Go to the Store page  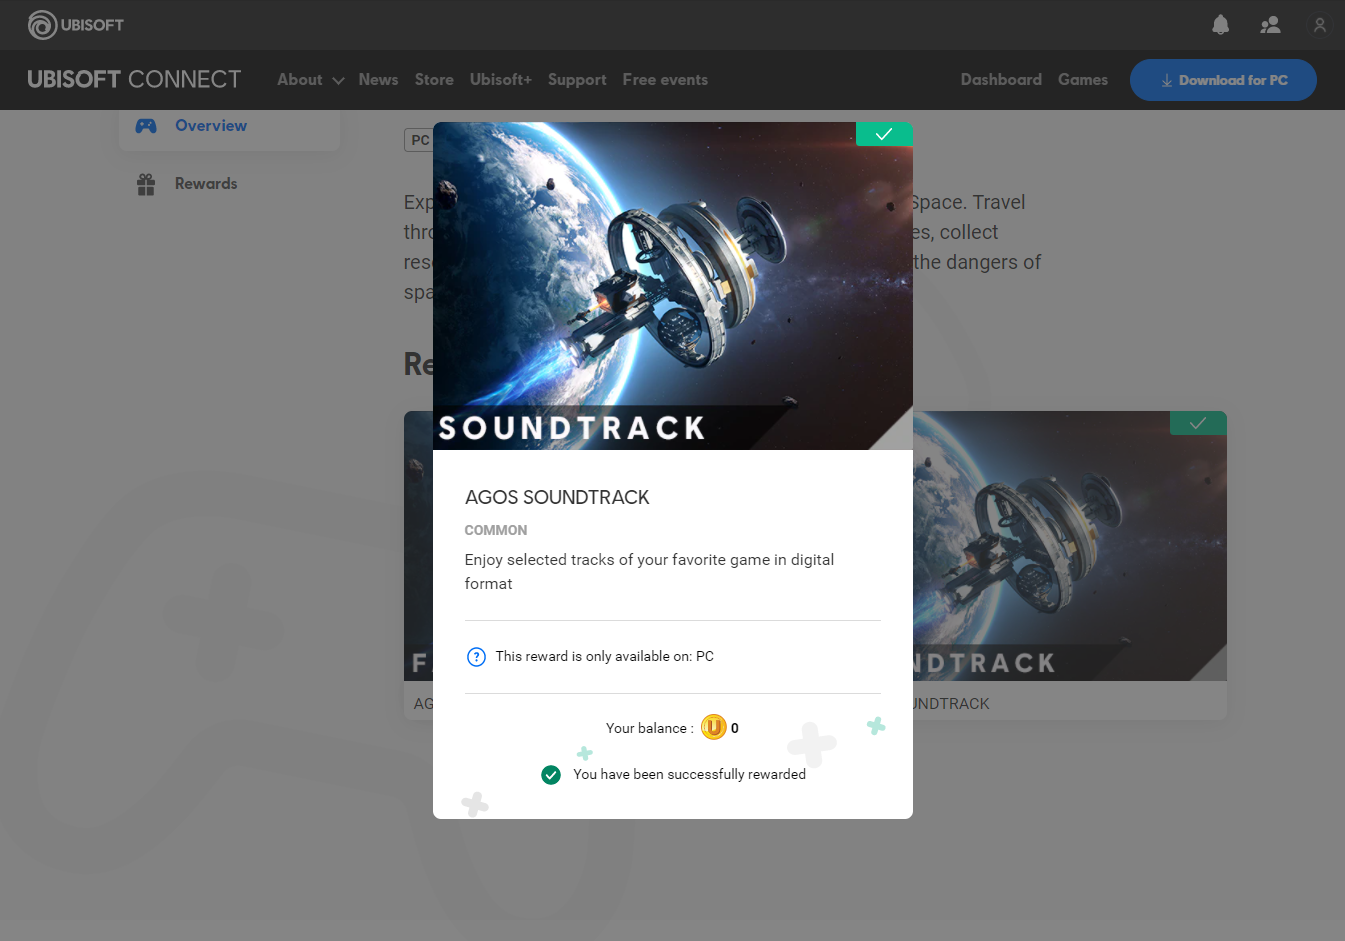tap(434, 79)
